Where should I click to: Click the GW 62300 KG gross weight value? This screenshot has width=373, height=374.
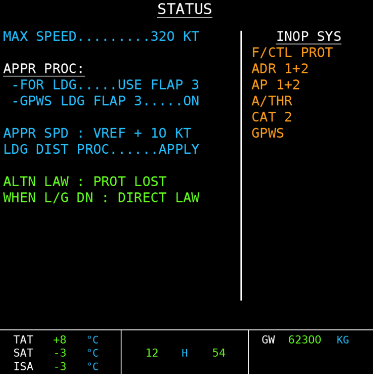tap(305, 340)
